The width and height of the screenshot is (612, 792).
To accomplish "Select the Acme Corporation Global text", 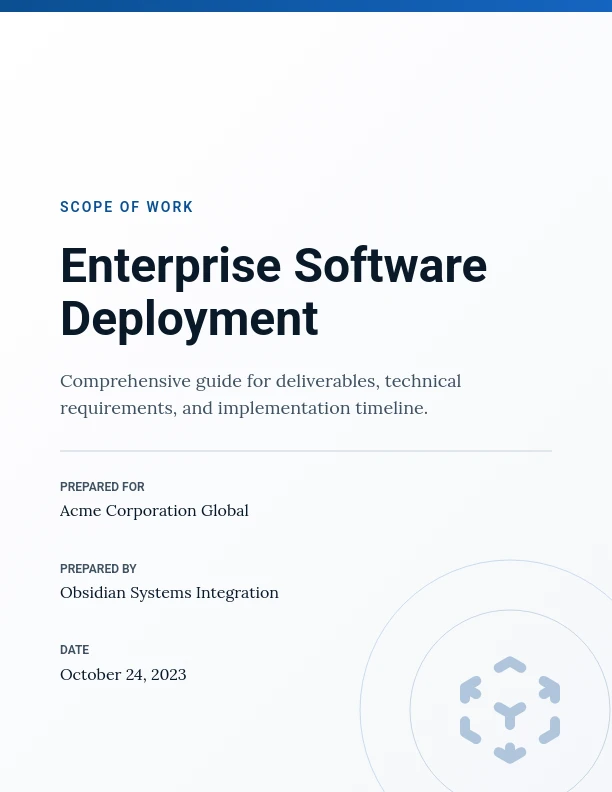I will [x=154, y=511].
